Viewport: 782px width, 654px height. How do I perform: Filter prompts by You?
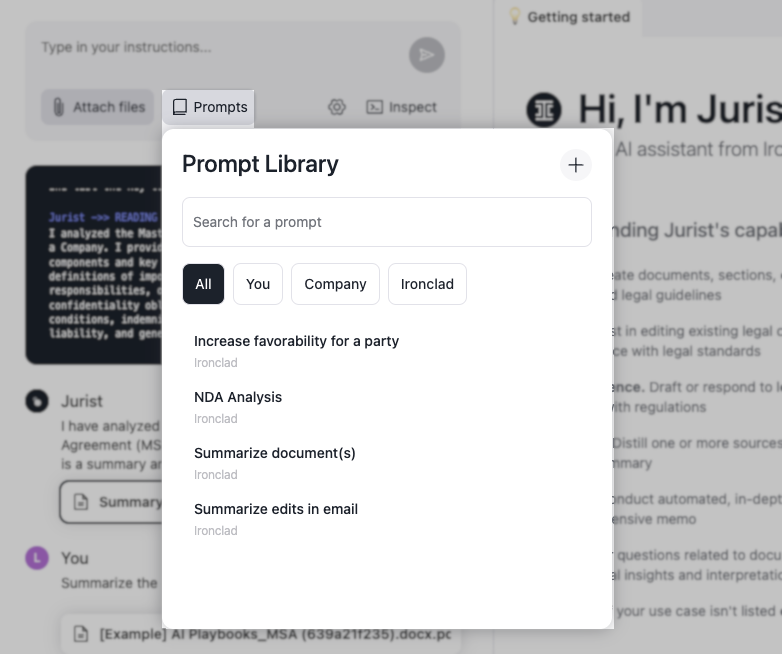258,284
